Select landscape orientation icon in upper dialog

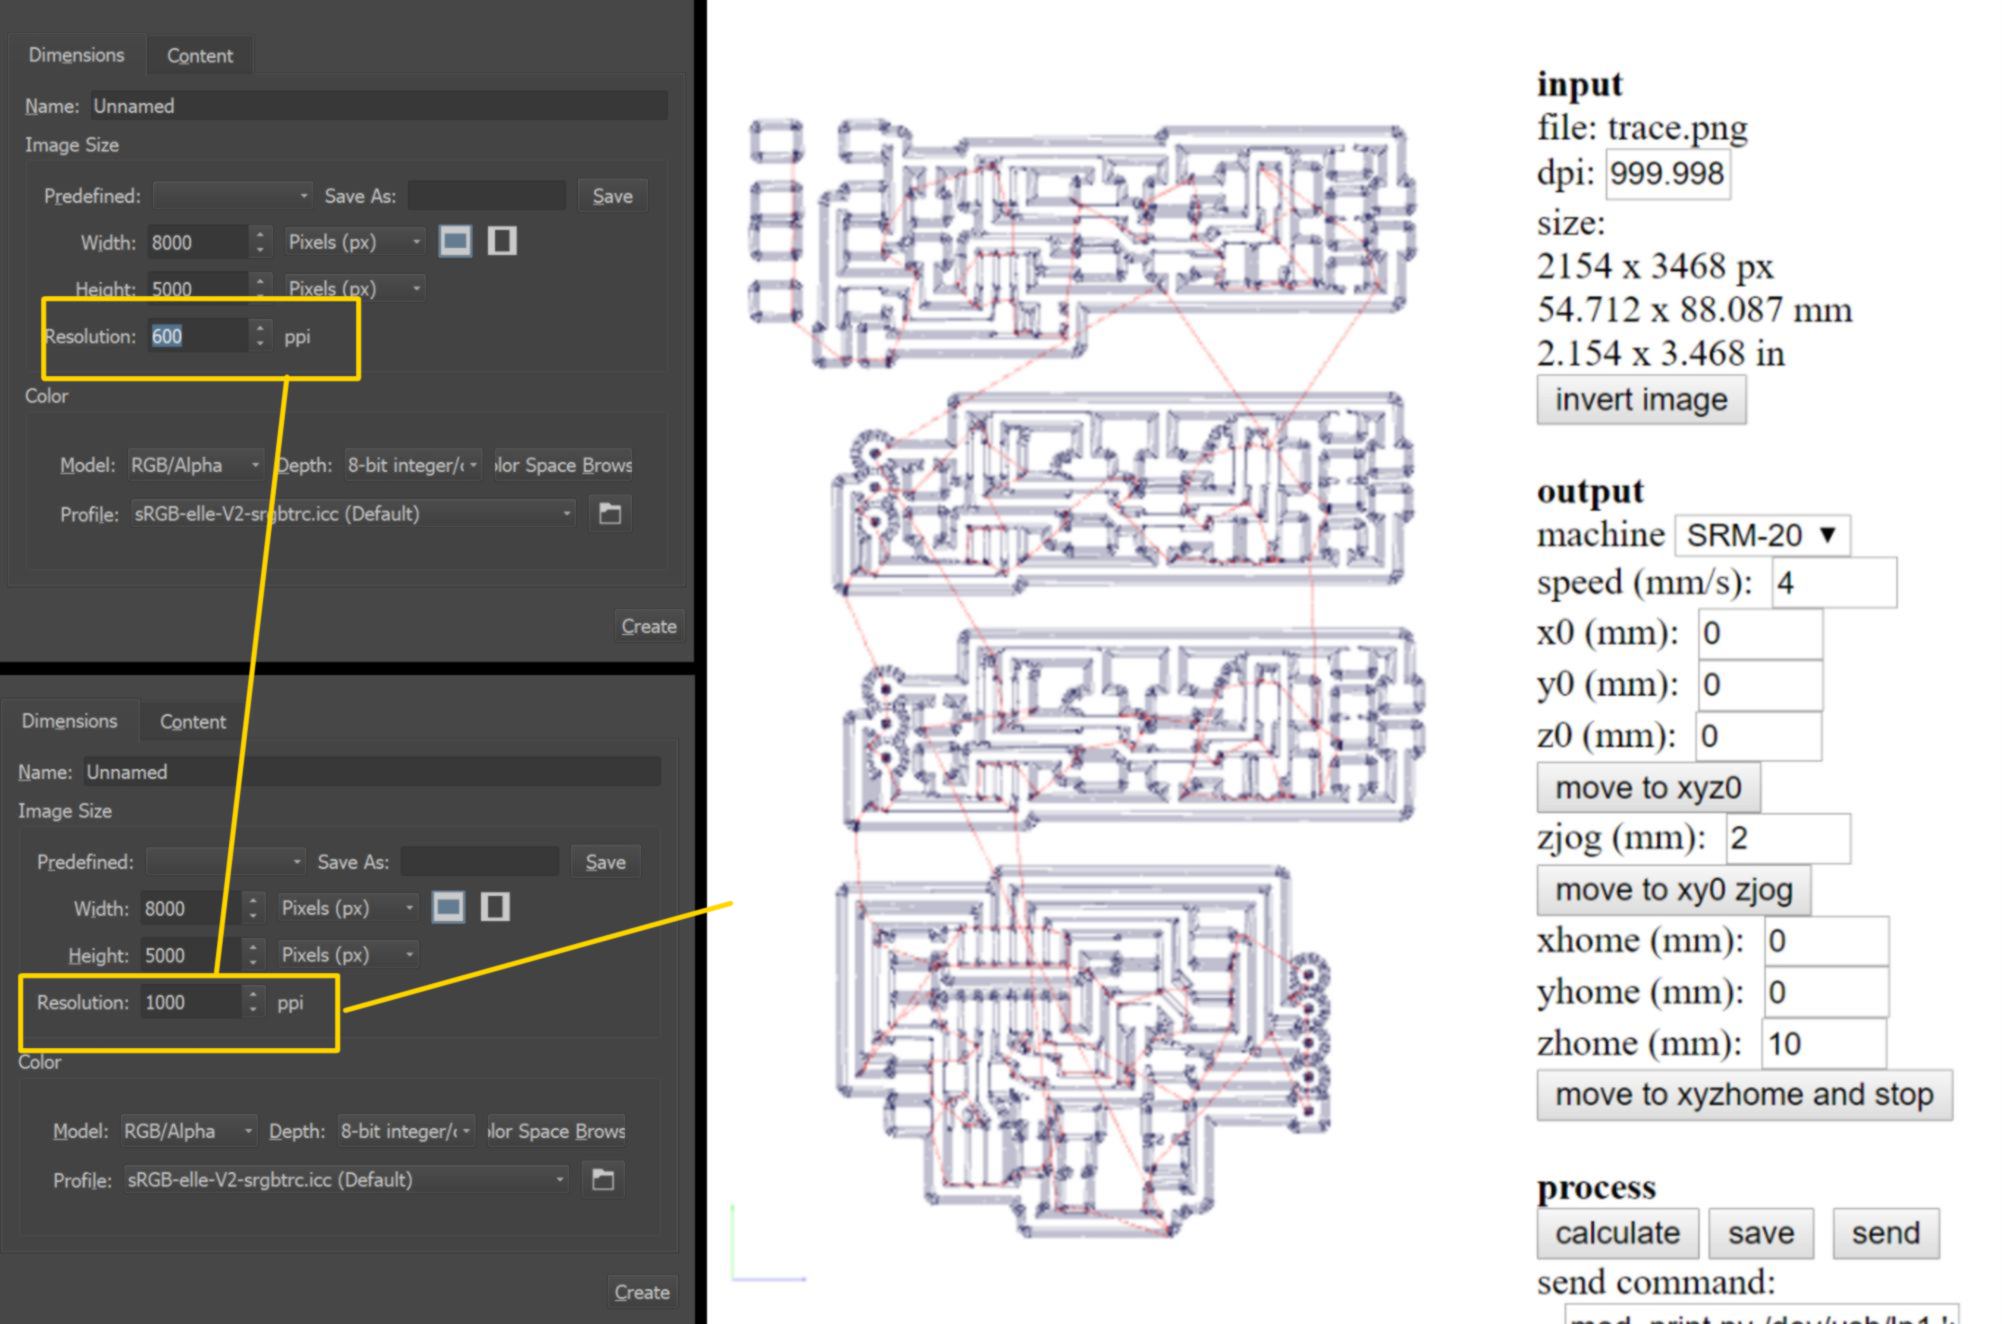tap(455, 241)
